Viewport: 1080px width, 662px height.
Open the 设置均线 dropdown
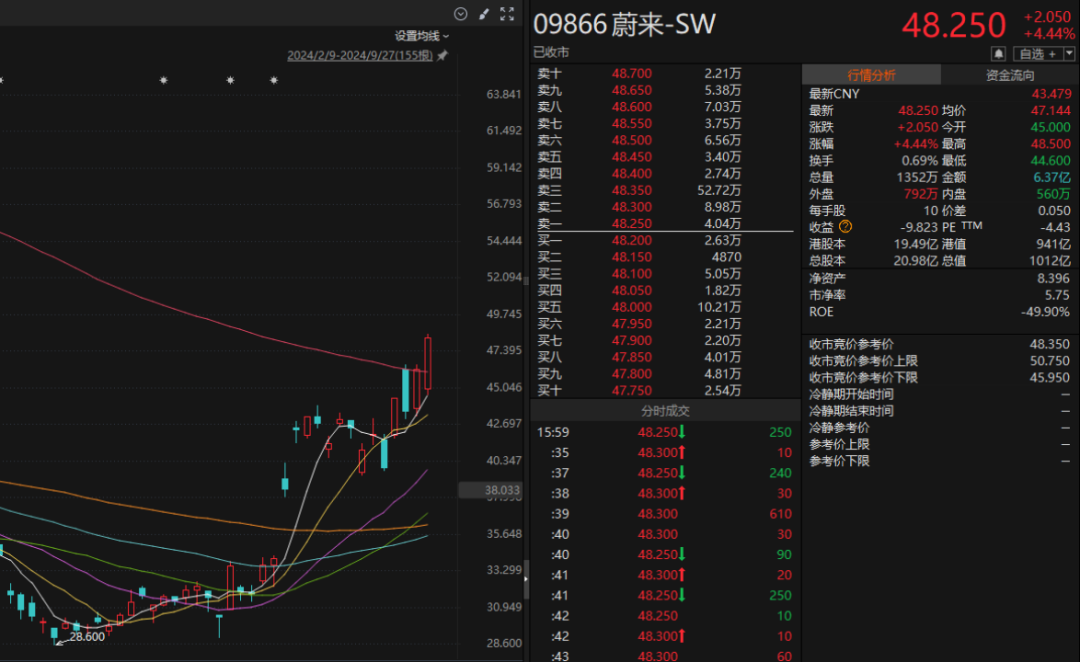click(x=421, y=36)
